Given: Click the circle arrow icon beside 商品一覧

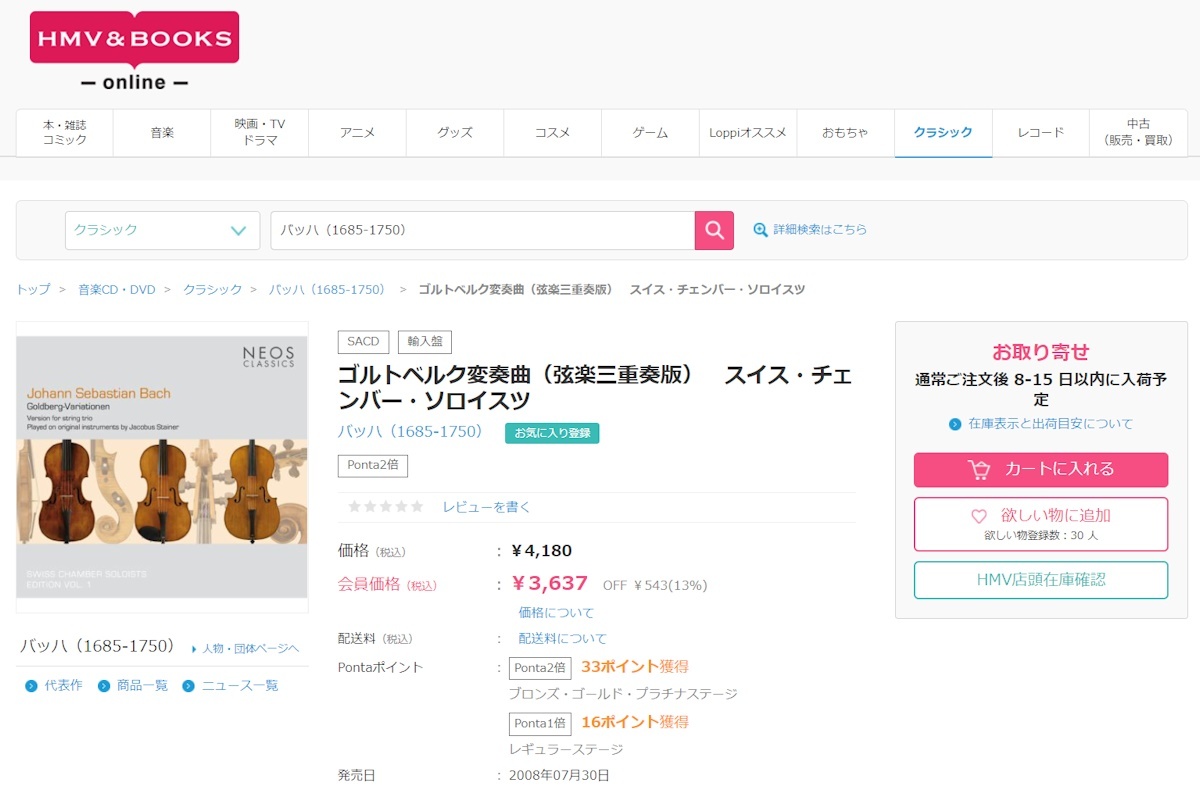Looking at the screenshot, I should [104, 686].
